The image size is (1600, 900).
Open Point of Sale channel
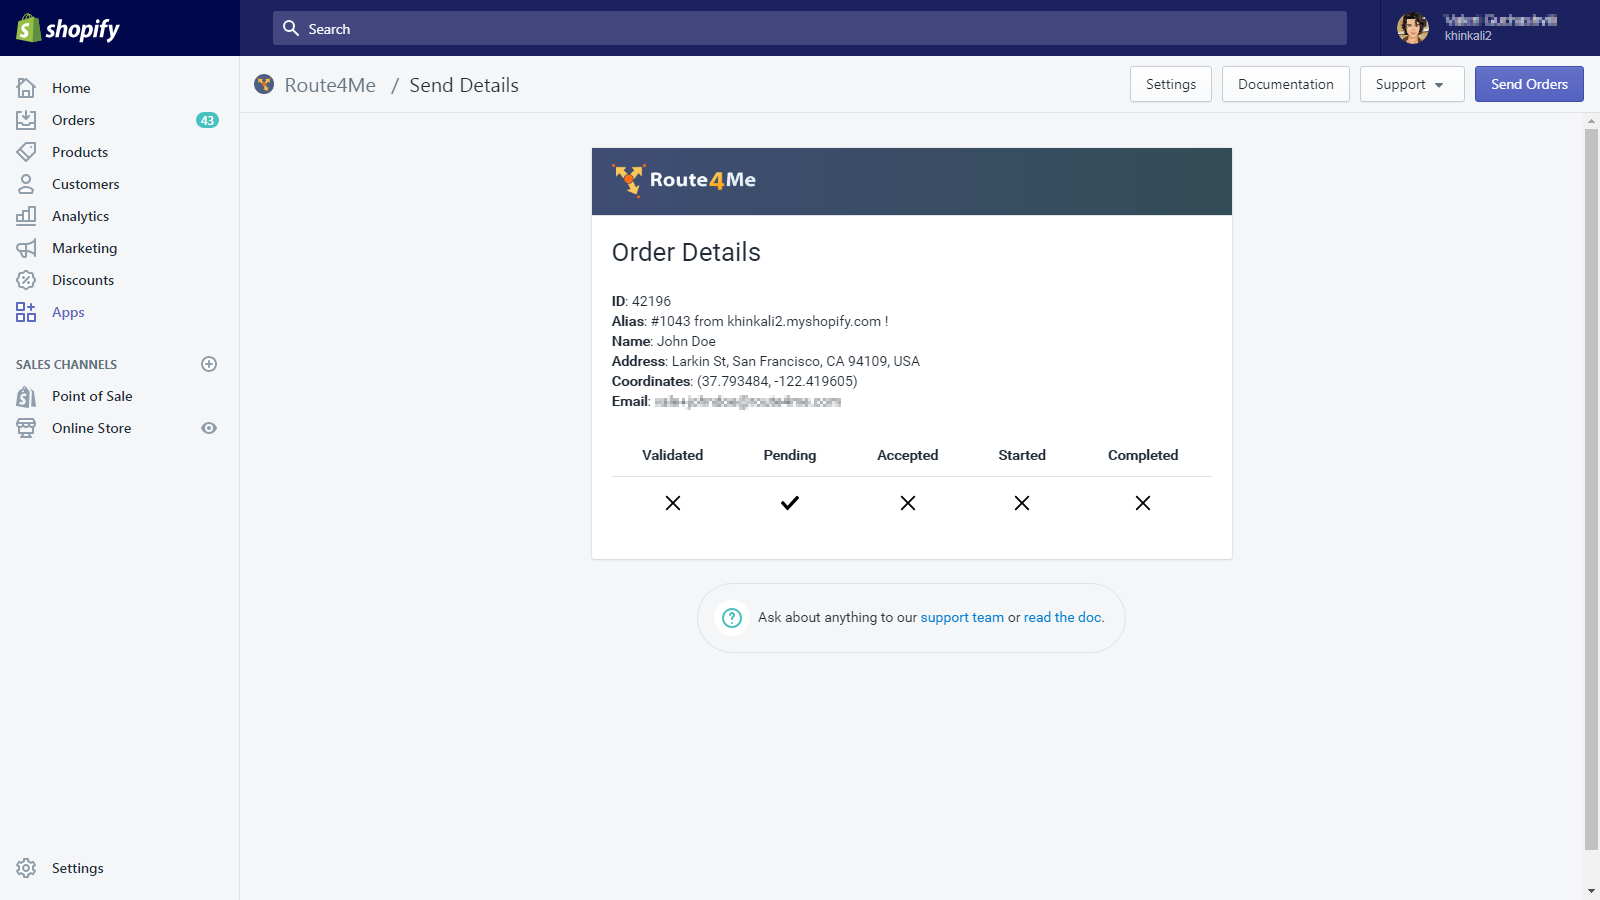[92, 396]
